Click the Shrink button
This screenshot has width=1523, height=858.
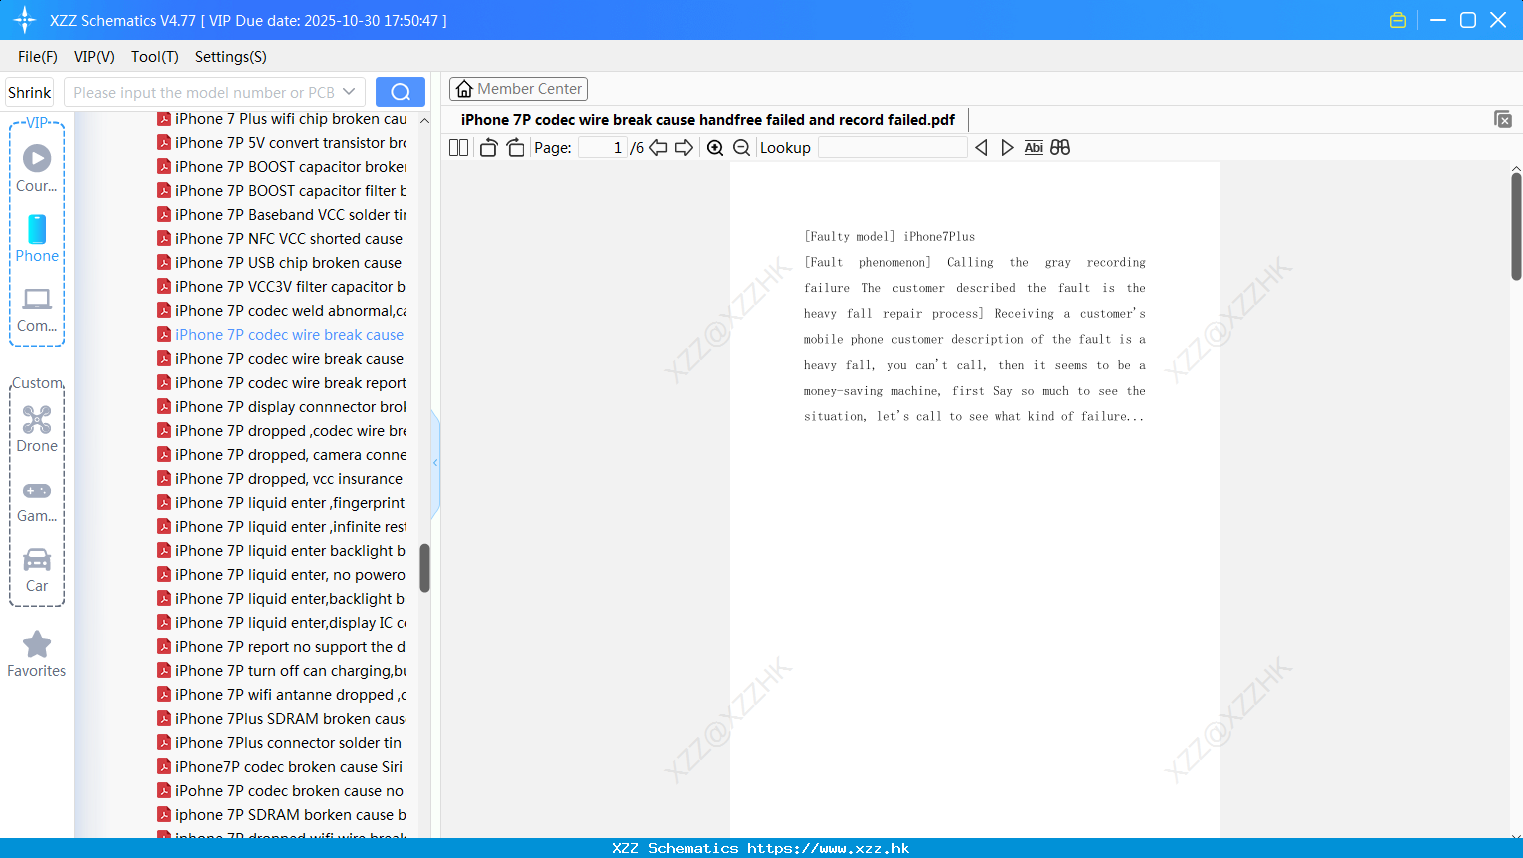point(30,92)
